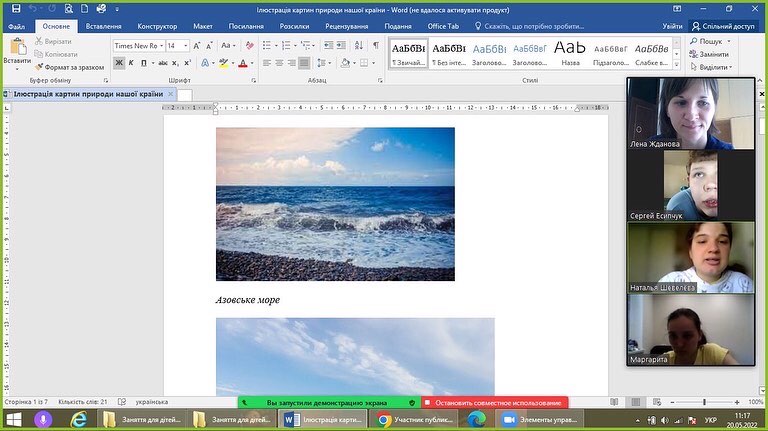Start a bulleted list
Image resolution: width=768 pixels, height=431 pixels.
pos(266,46)
